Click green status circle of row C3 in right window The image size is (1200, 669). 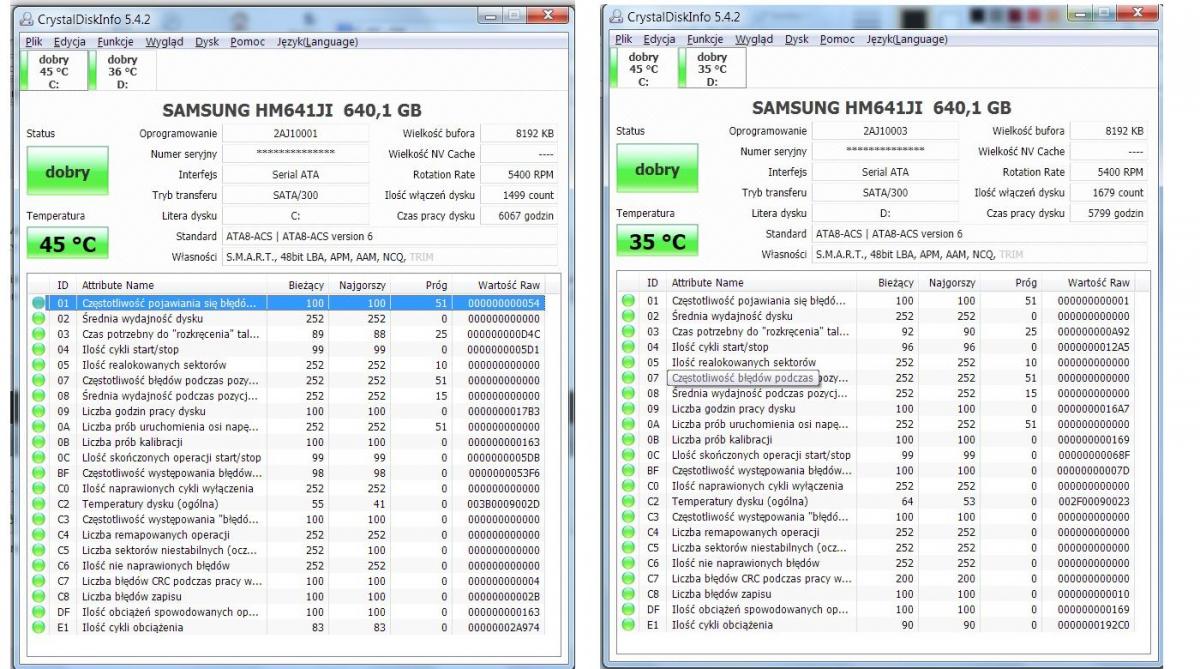point(629,518)
